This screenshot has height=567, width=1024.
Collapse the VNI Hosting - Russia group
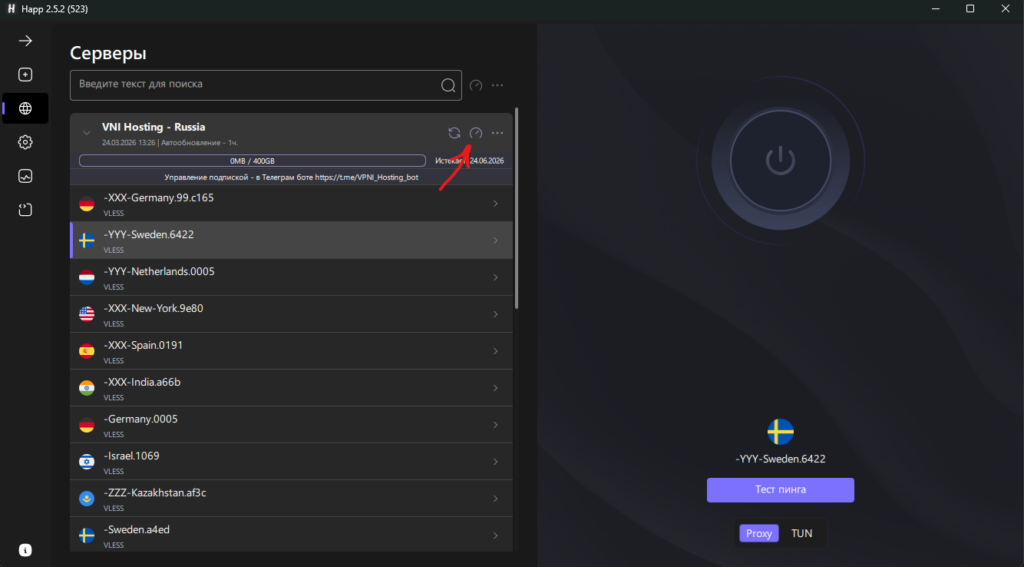coord(87,132)
